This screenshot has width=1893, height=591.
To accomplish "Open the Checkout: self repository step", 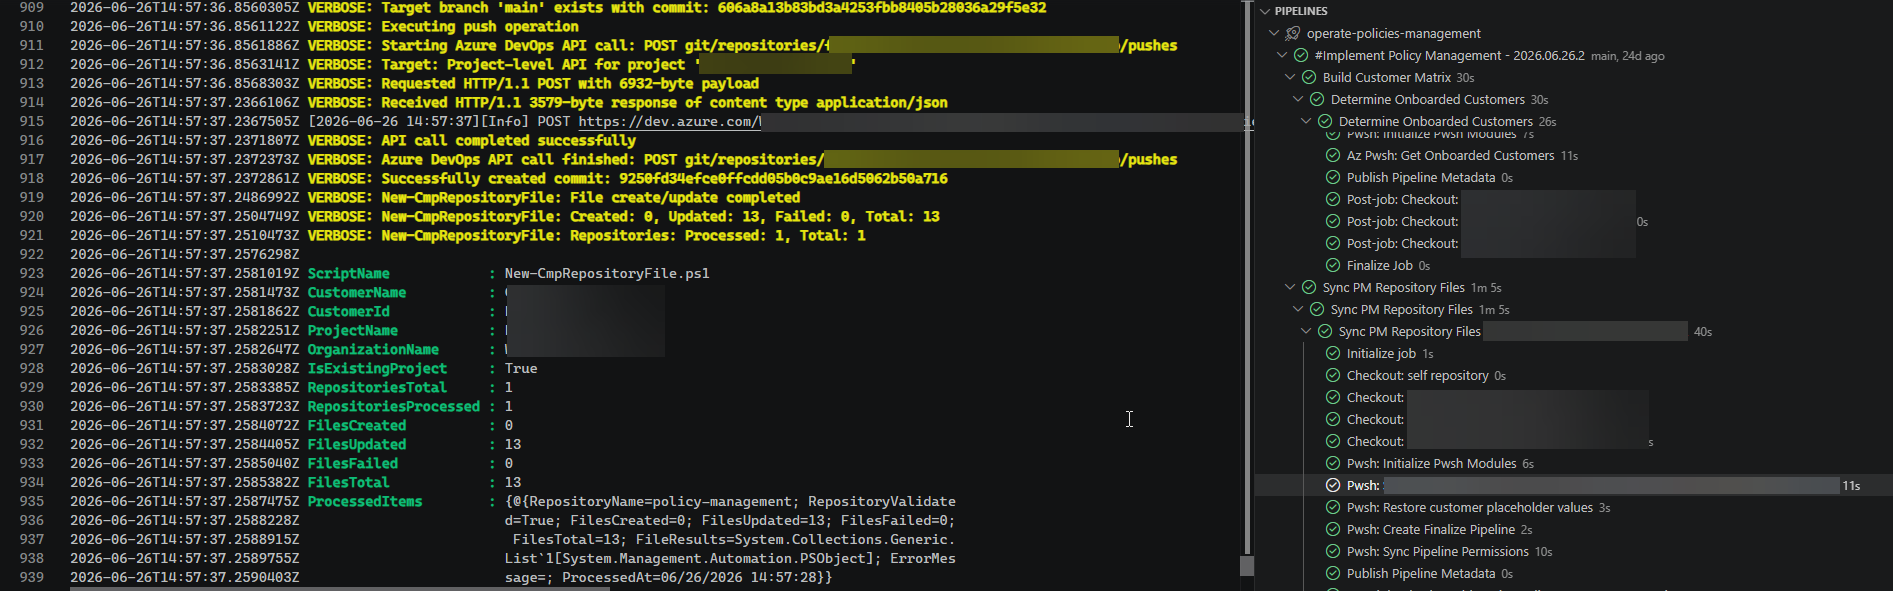I will tap(1417, 375).
